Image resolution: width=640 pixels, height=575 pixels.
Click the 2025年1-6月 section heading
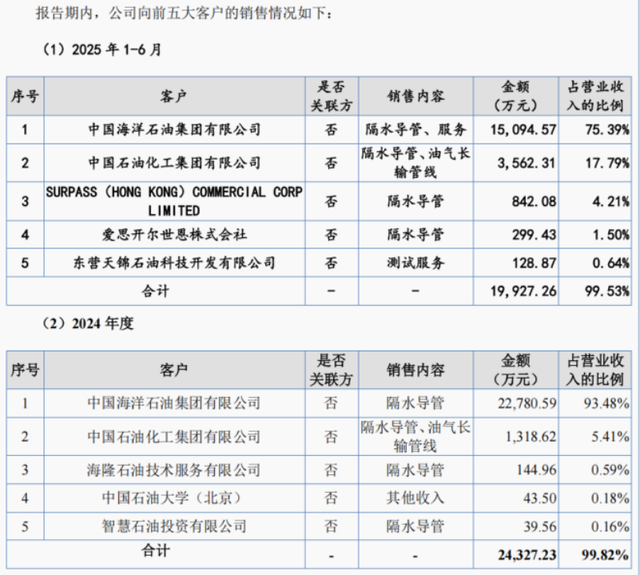(101, 48)
